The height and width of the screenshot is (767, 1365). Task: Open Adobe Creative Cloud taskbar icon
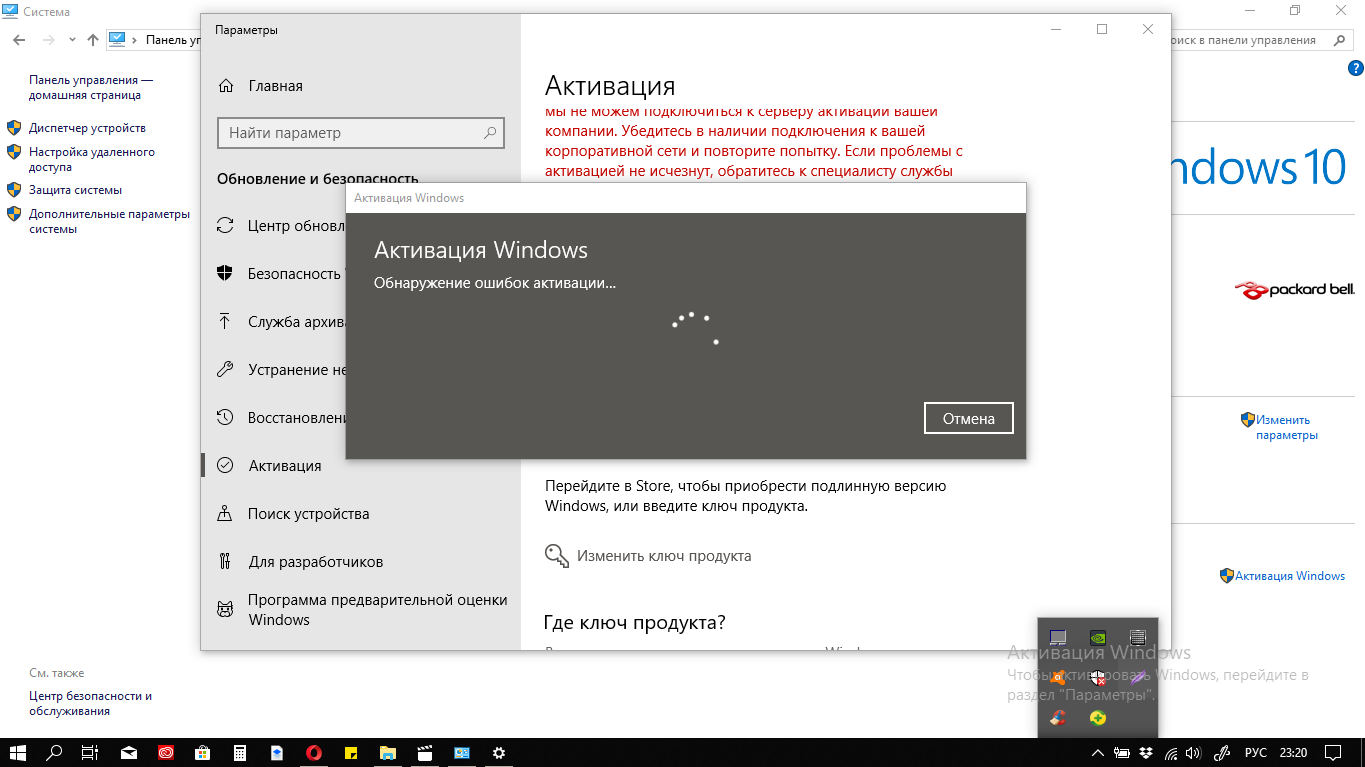166,752
